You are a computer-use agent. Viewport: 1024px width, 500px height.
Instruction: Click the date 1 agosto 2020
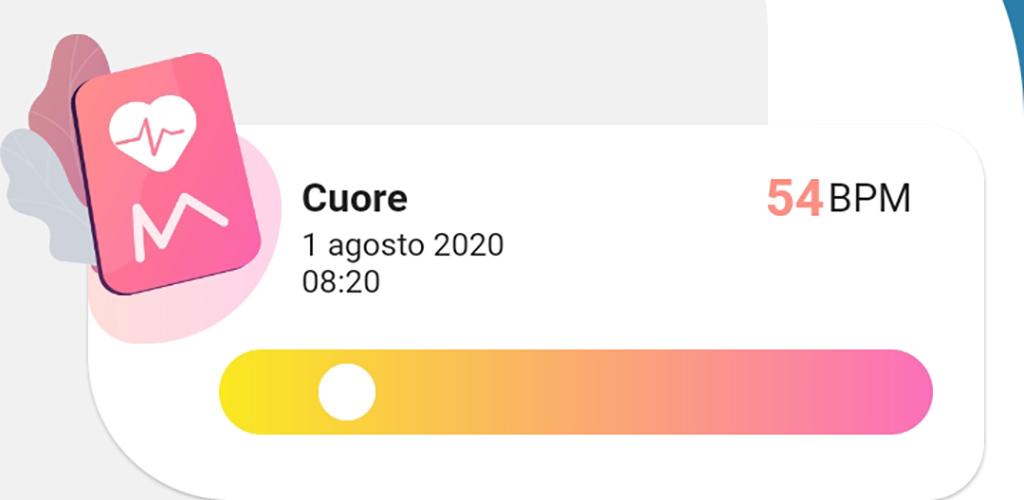[x=403, y=245]
